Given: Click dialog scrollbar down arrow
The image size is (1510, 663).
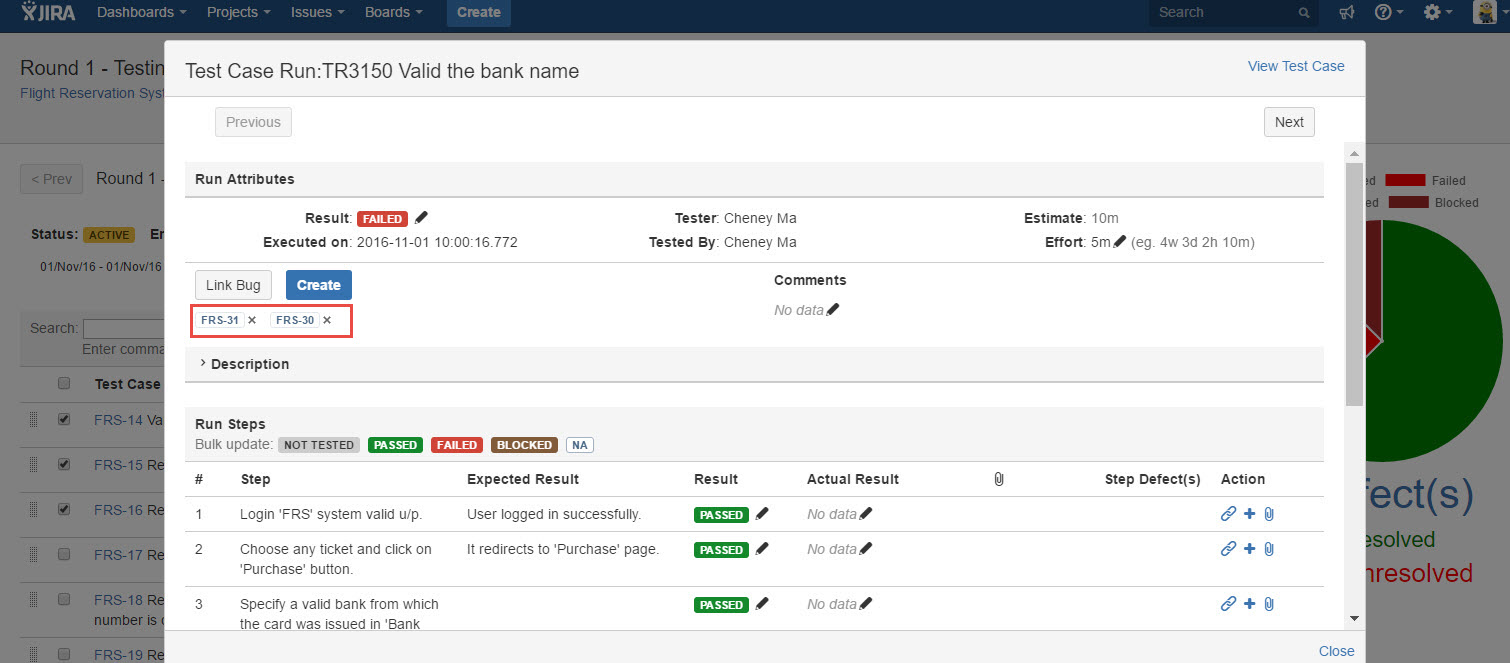Looking at the screenshot, I should [1354, 618].
